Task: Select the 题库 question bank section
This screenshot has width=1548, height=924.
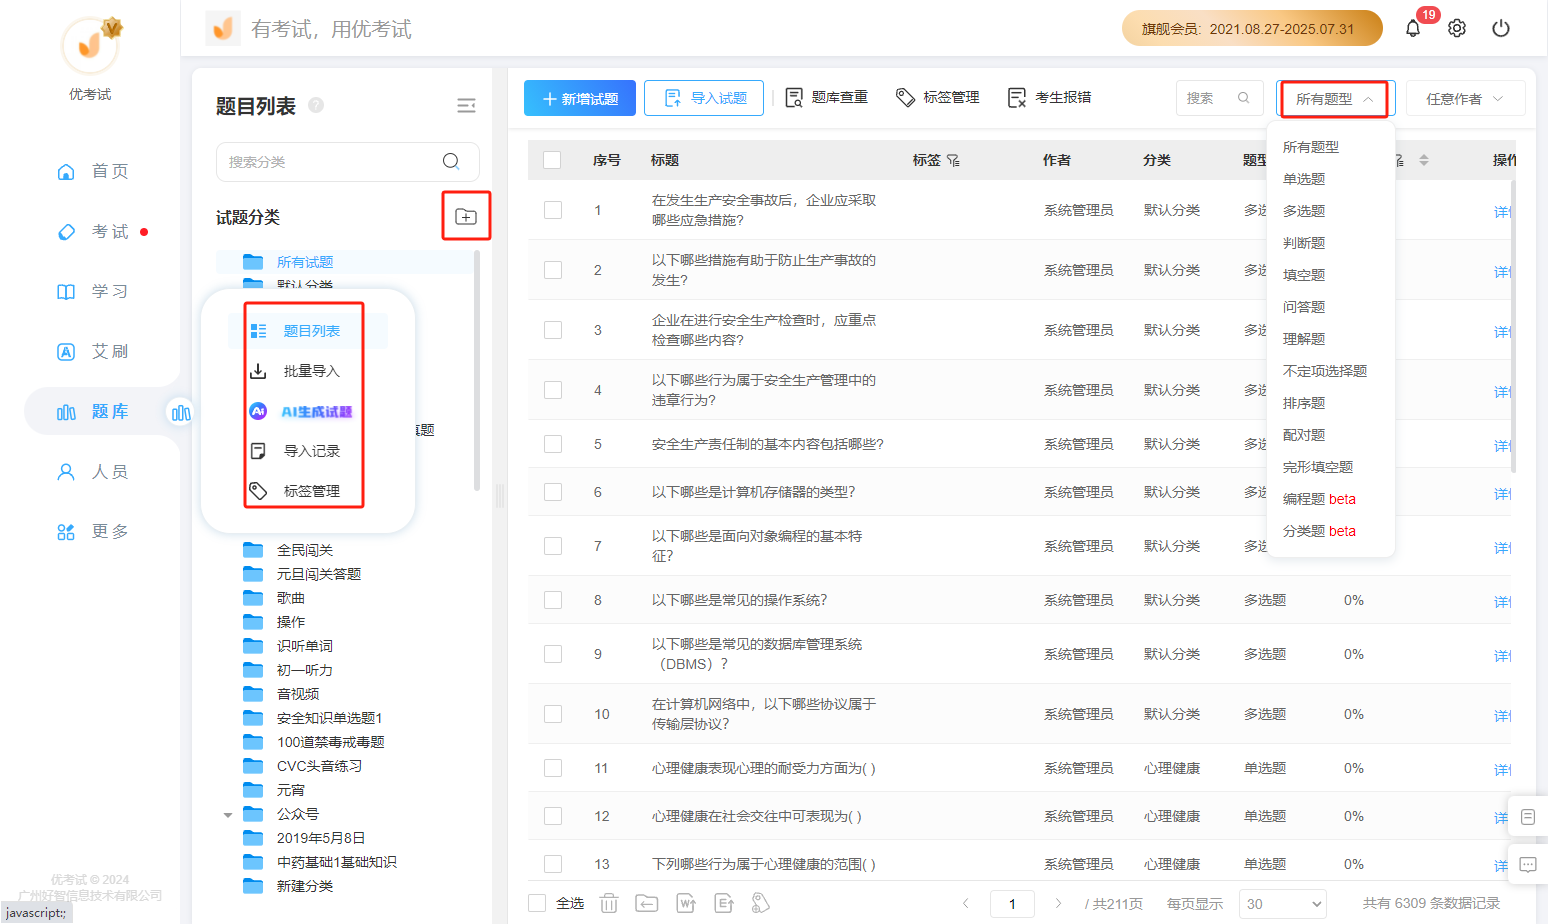Action: click(x=92, y=411)
